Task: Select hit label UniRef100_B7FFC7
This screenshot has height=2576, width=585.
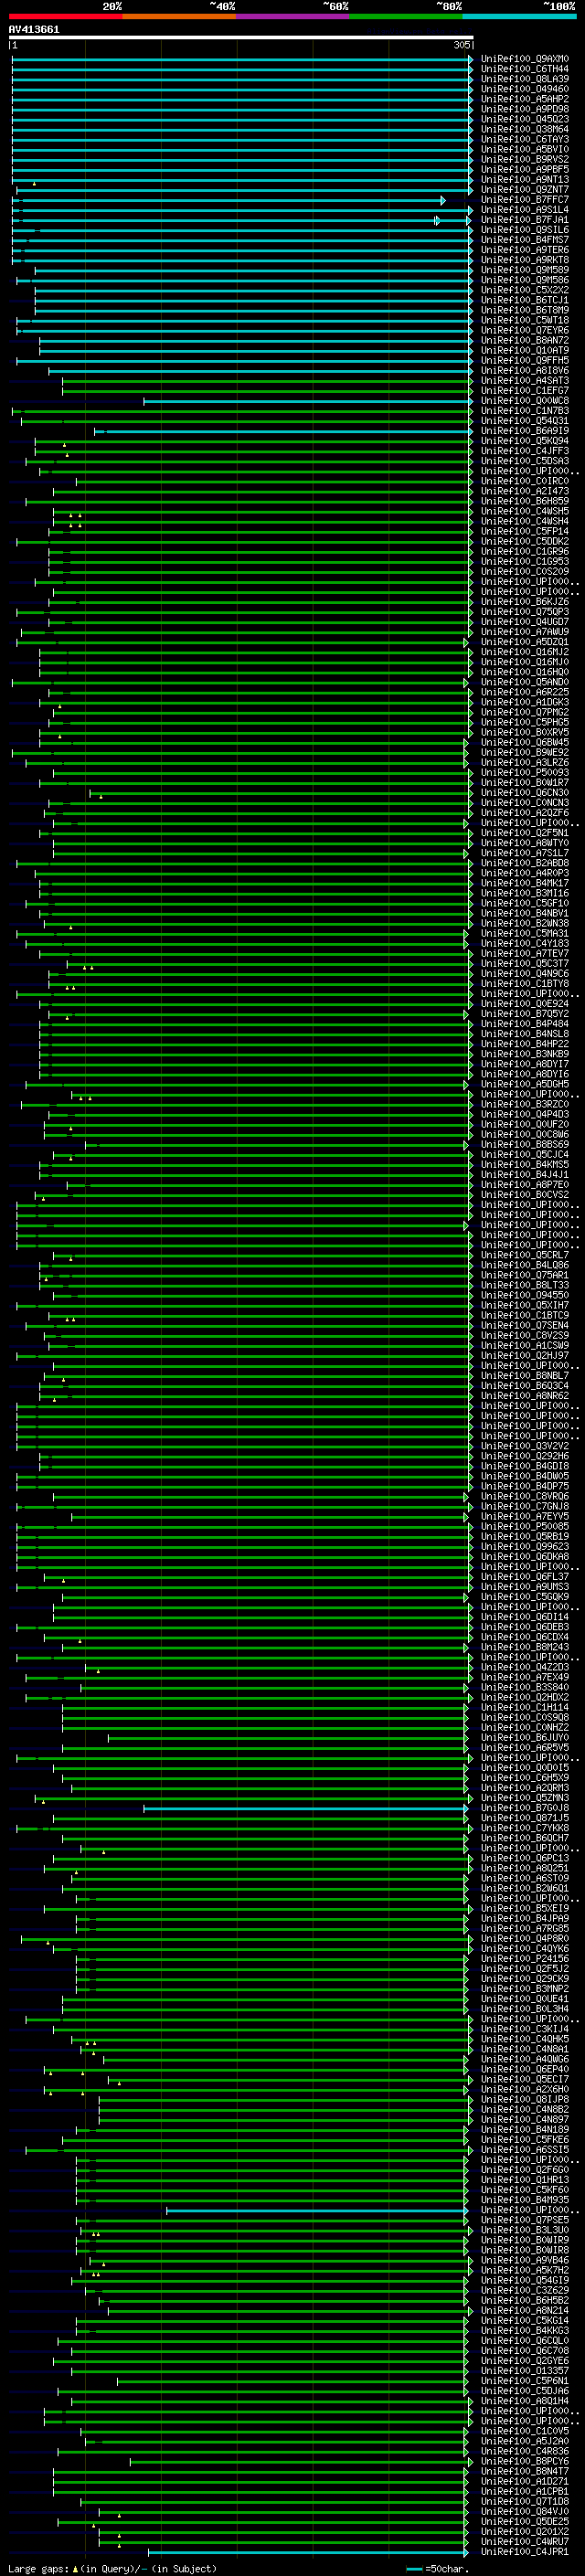Action: (x=524, y=200)
